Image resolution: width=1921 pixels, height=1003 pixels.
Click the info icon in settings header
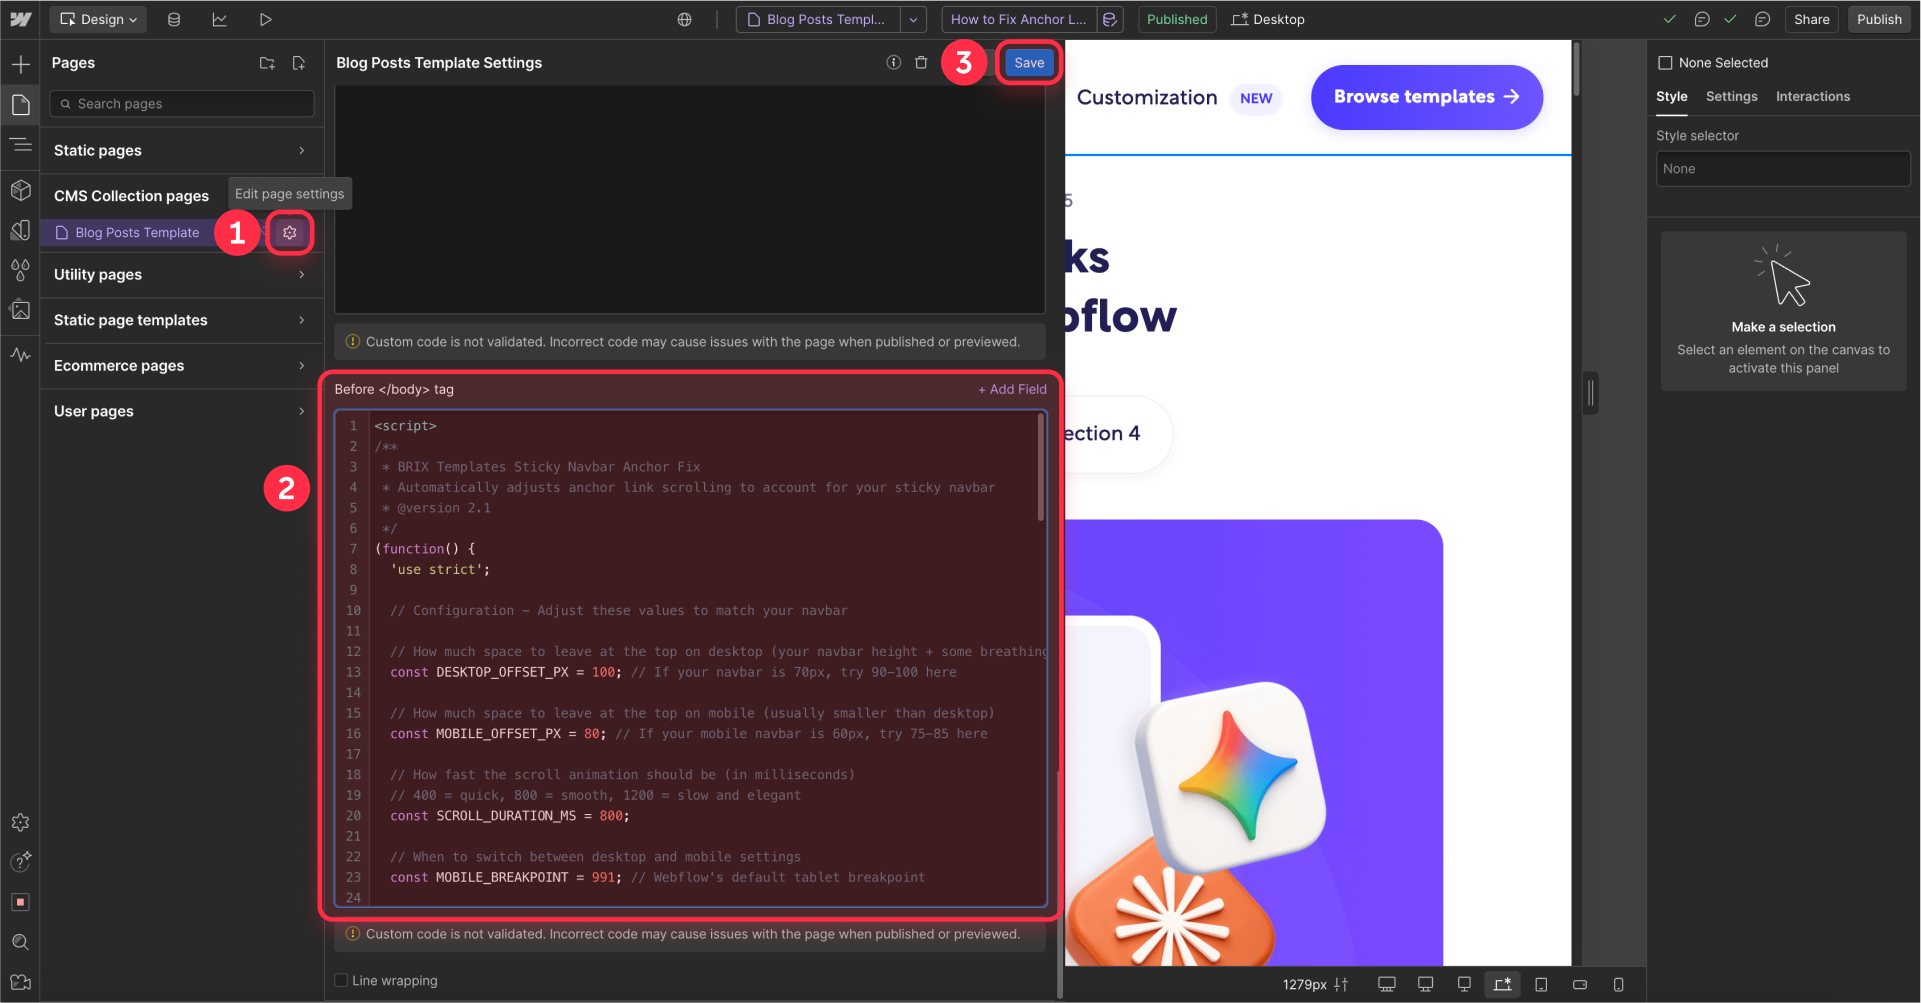click(893, 62)
